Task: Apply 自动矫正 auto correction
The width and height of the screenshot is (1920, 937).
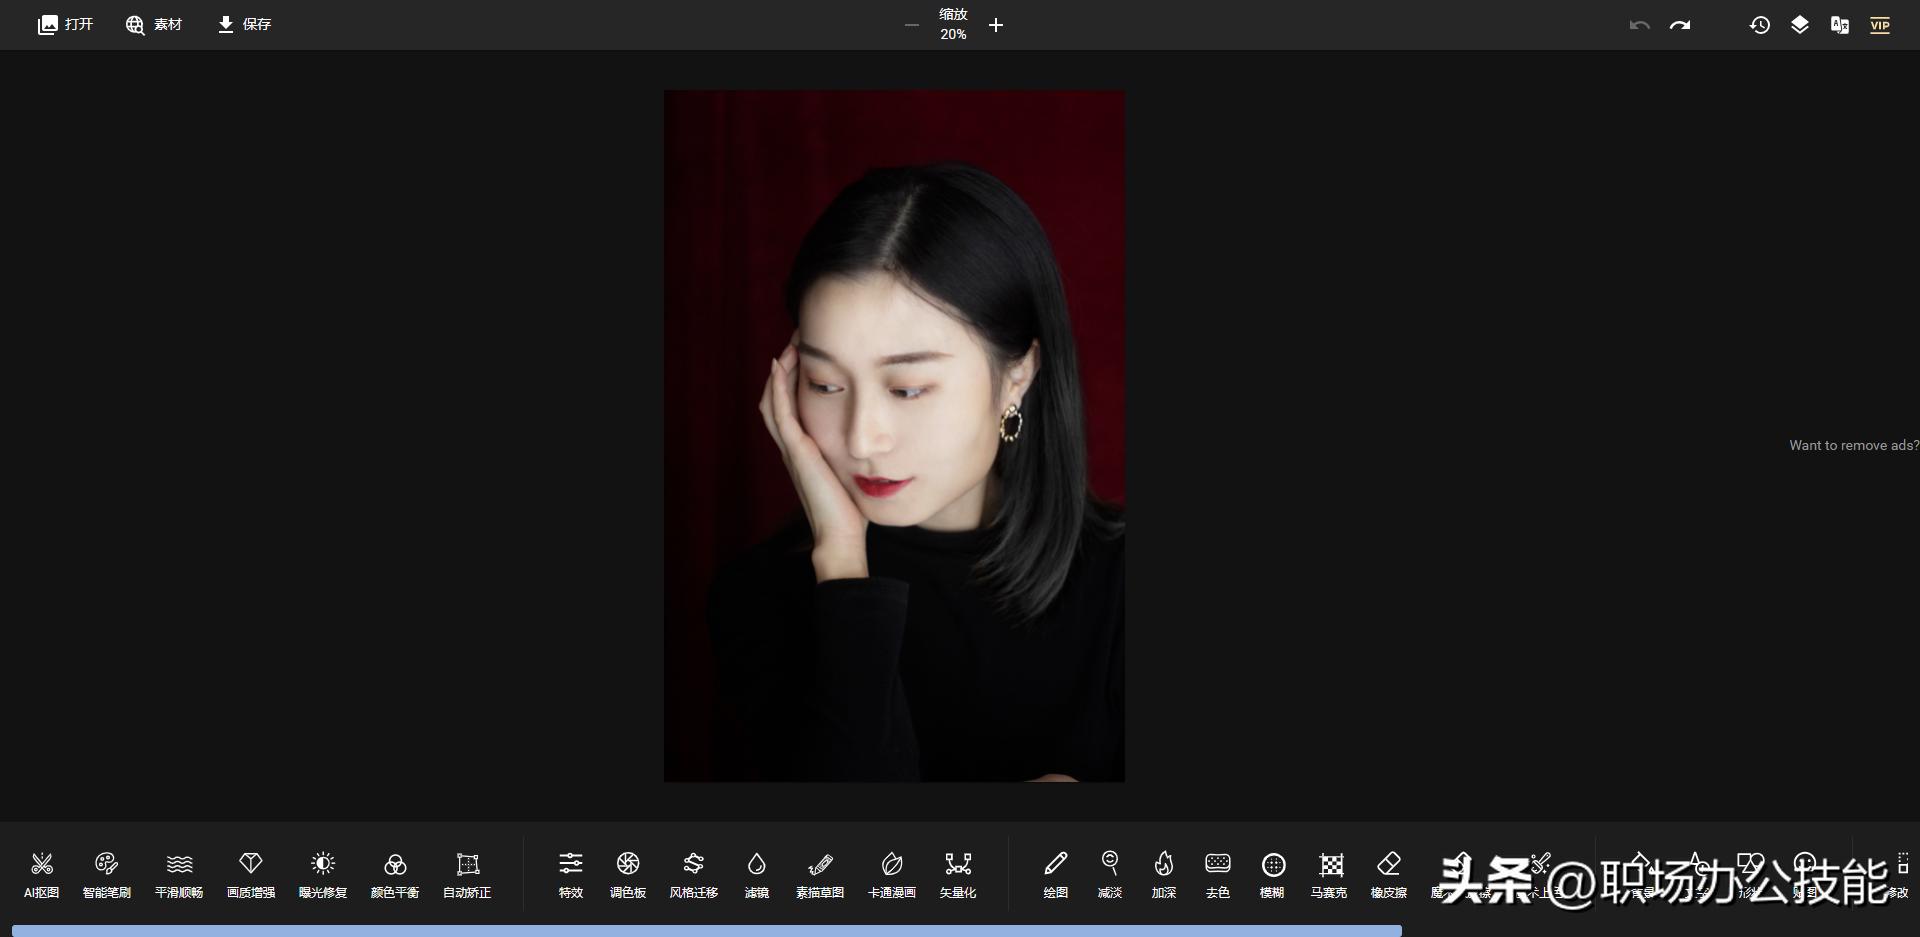Action: pyautogui.click(x=467, y=874)
